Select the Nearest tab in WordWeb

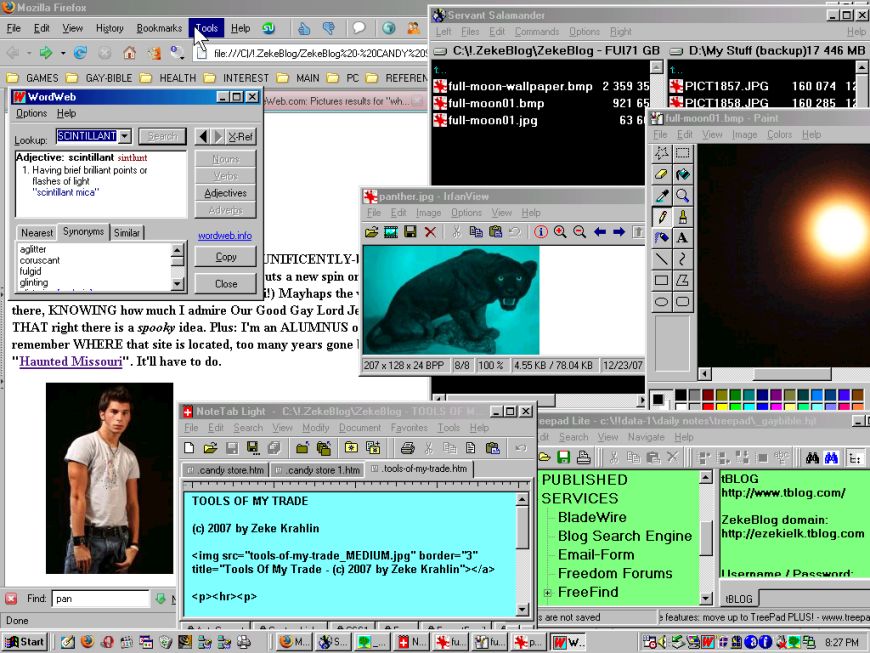(x=37, y=232)
